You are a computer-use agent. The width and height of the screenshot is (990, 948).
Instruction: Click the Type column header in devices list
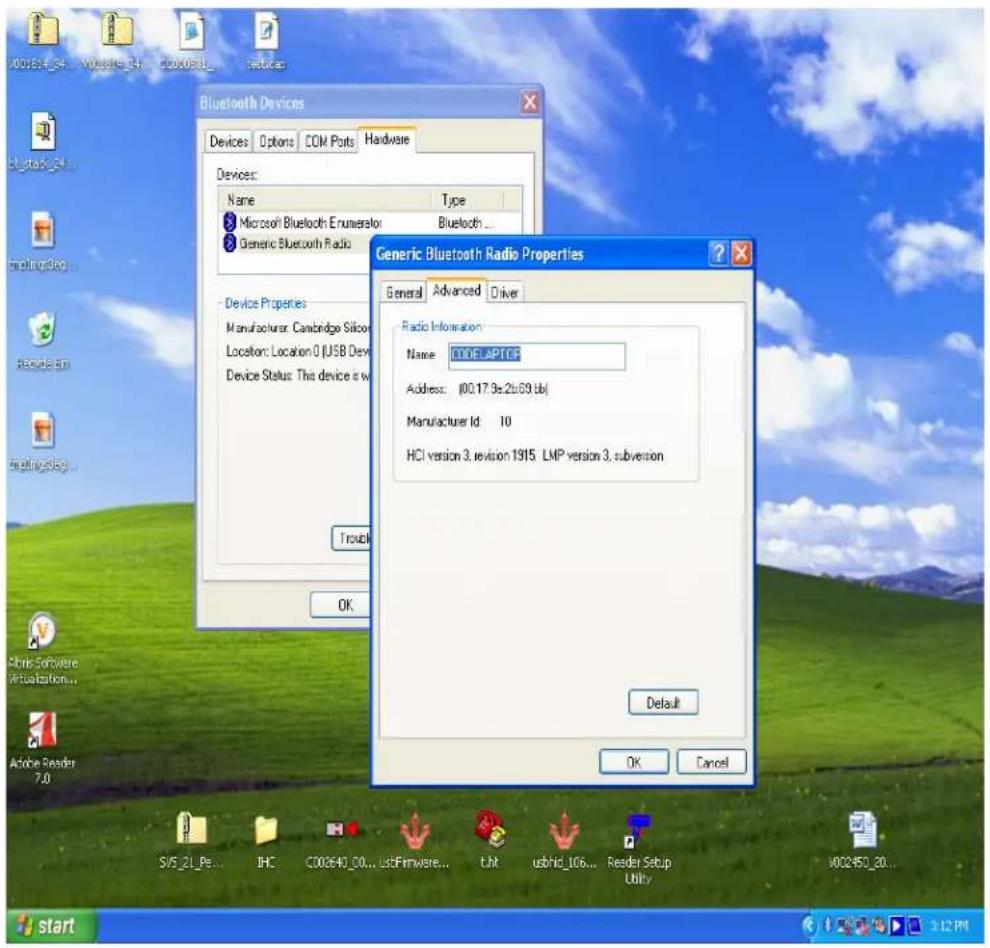click(x=468, y=200)
